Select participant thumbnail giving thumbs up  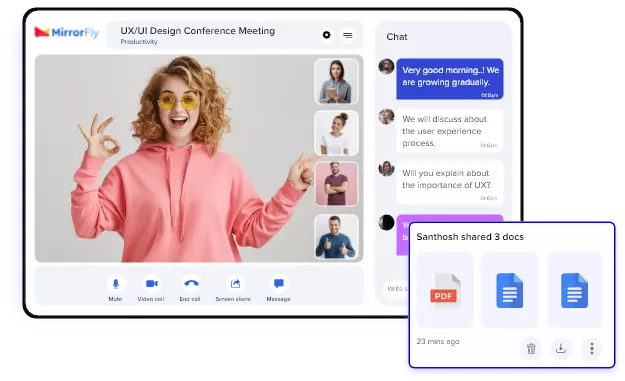coord(336,237)
